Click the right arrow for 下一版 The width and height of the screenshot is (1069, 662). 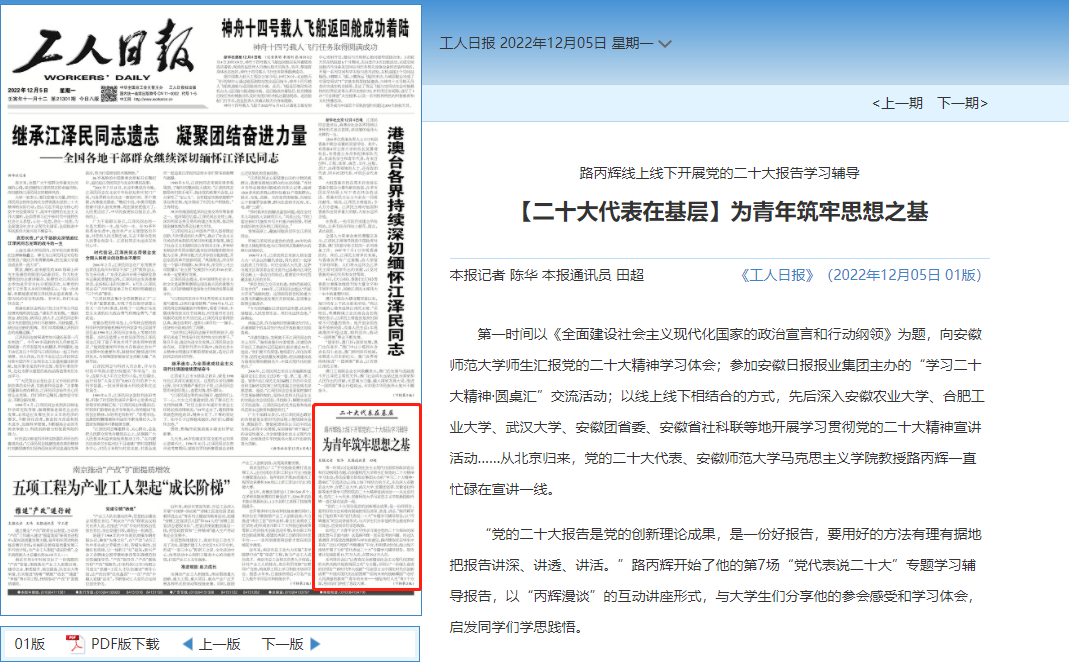315,644
